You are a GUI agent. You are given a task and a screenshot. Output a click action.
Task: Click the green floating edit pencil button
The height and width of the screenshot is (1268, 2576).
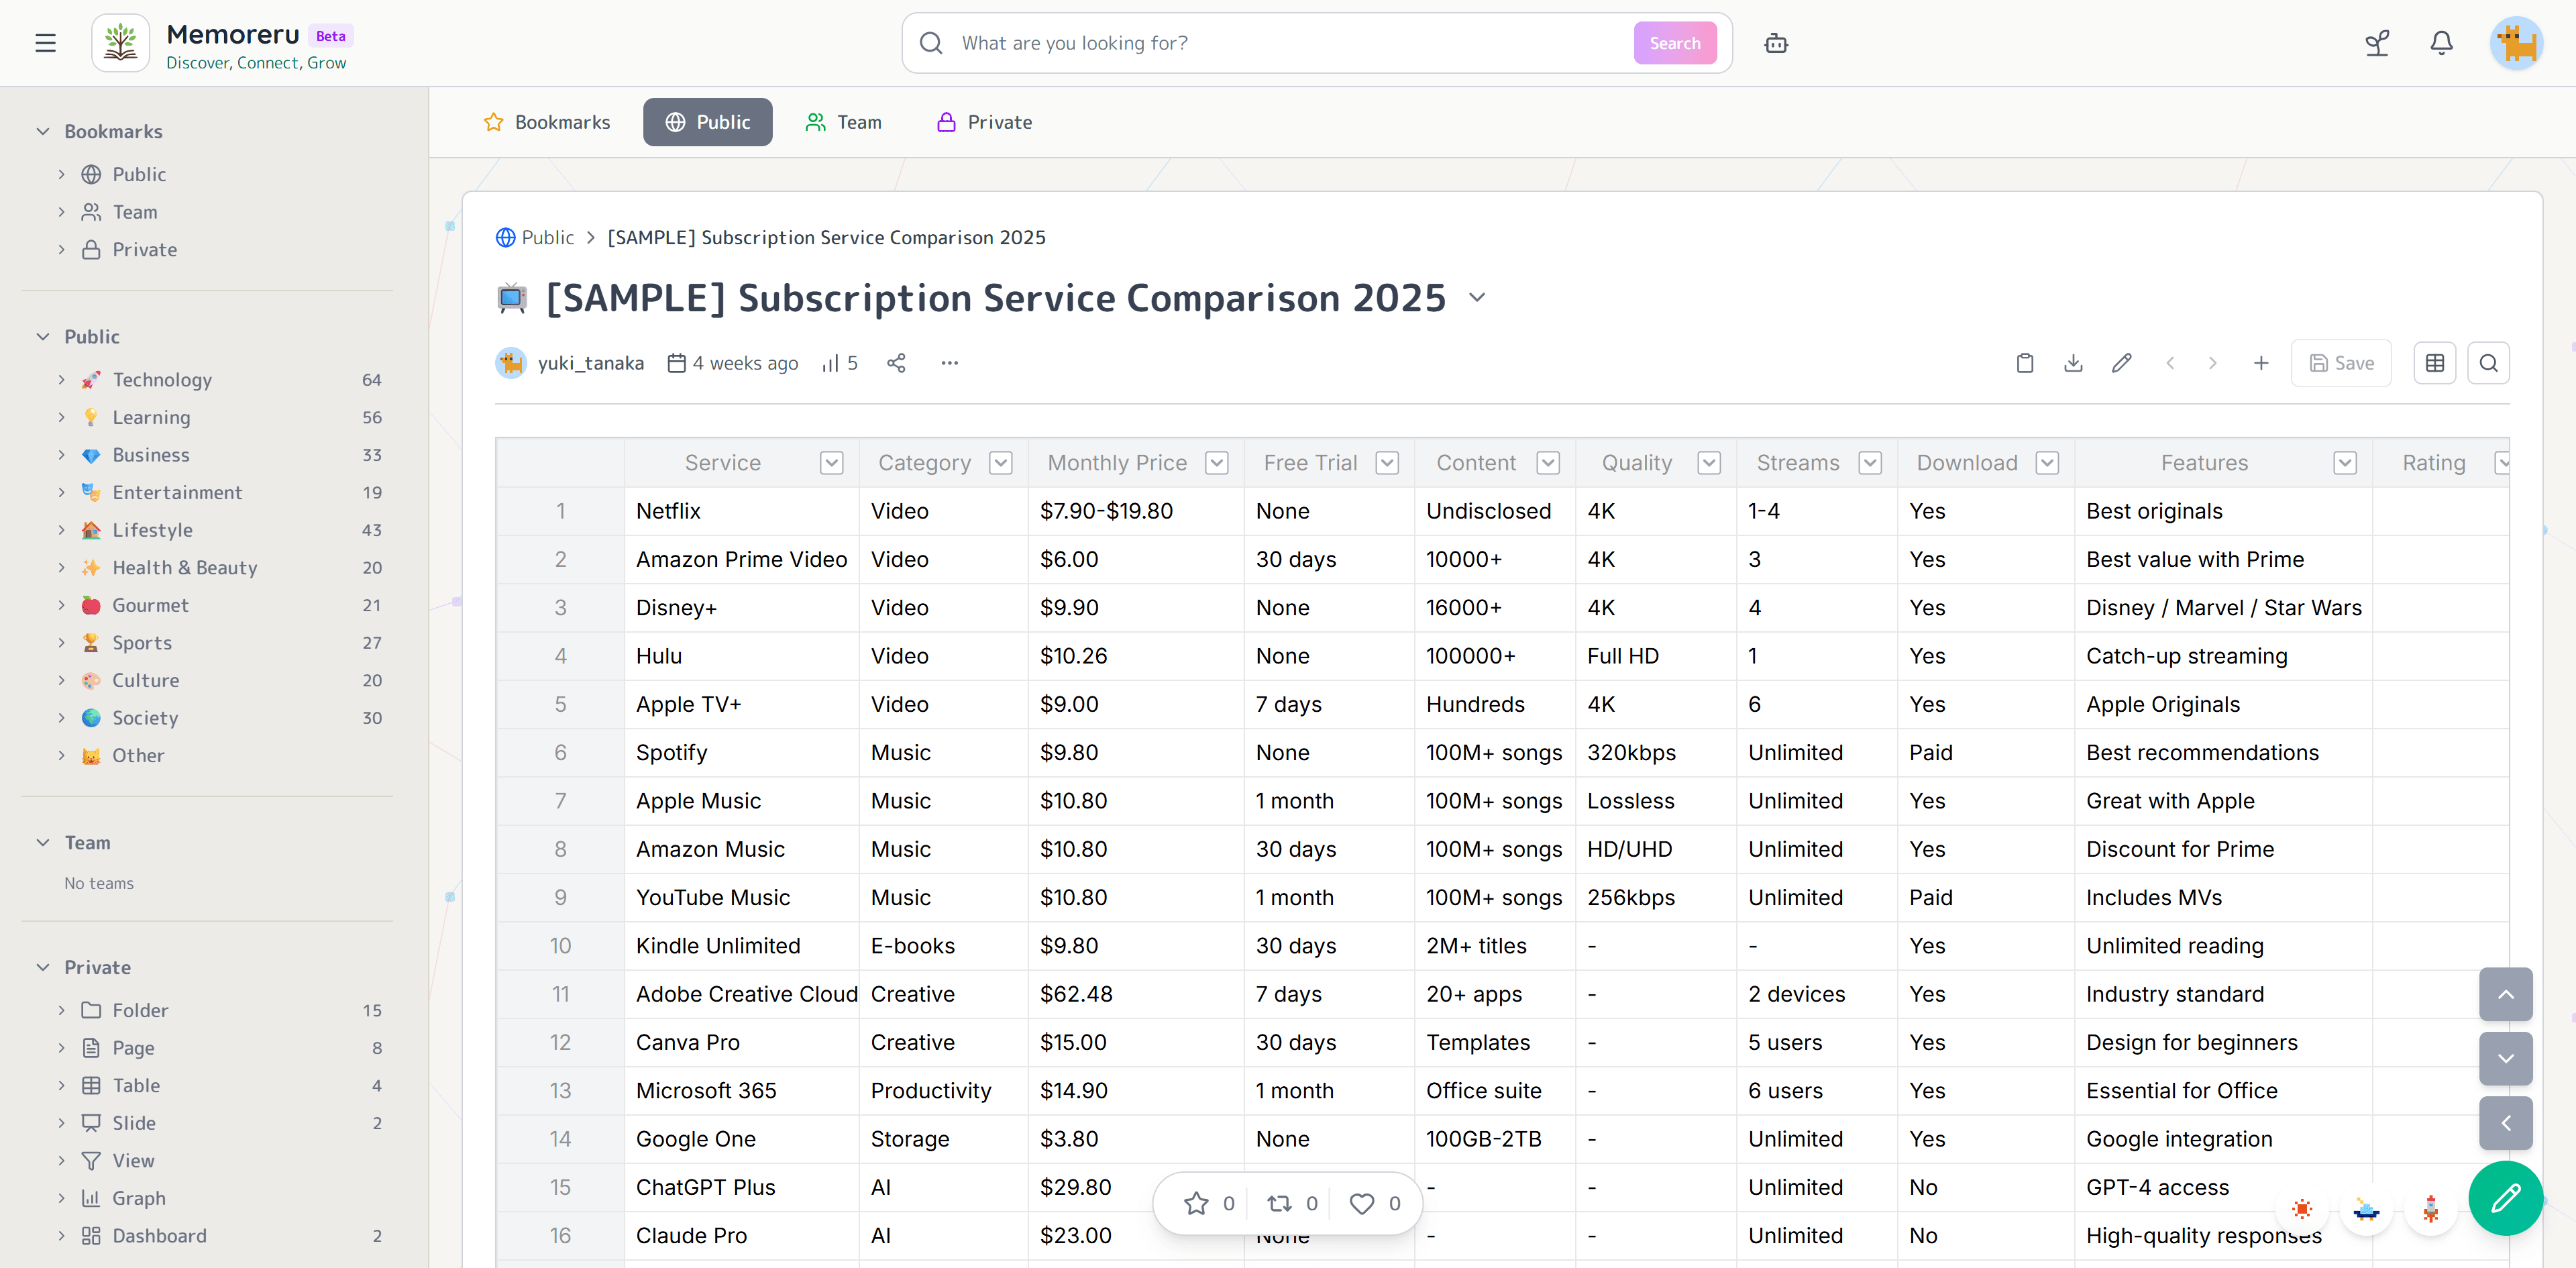click(x=2505, y=1198)
